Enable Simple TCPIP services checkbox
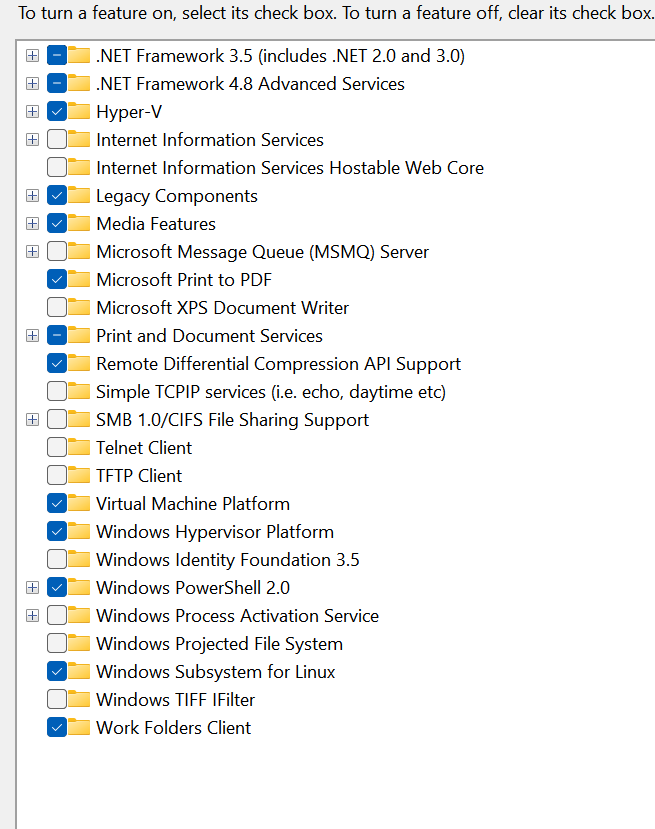Viewport: 655px width, 829px height. [x=57, y=392]
